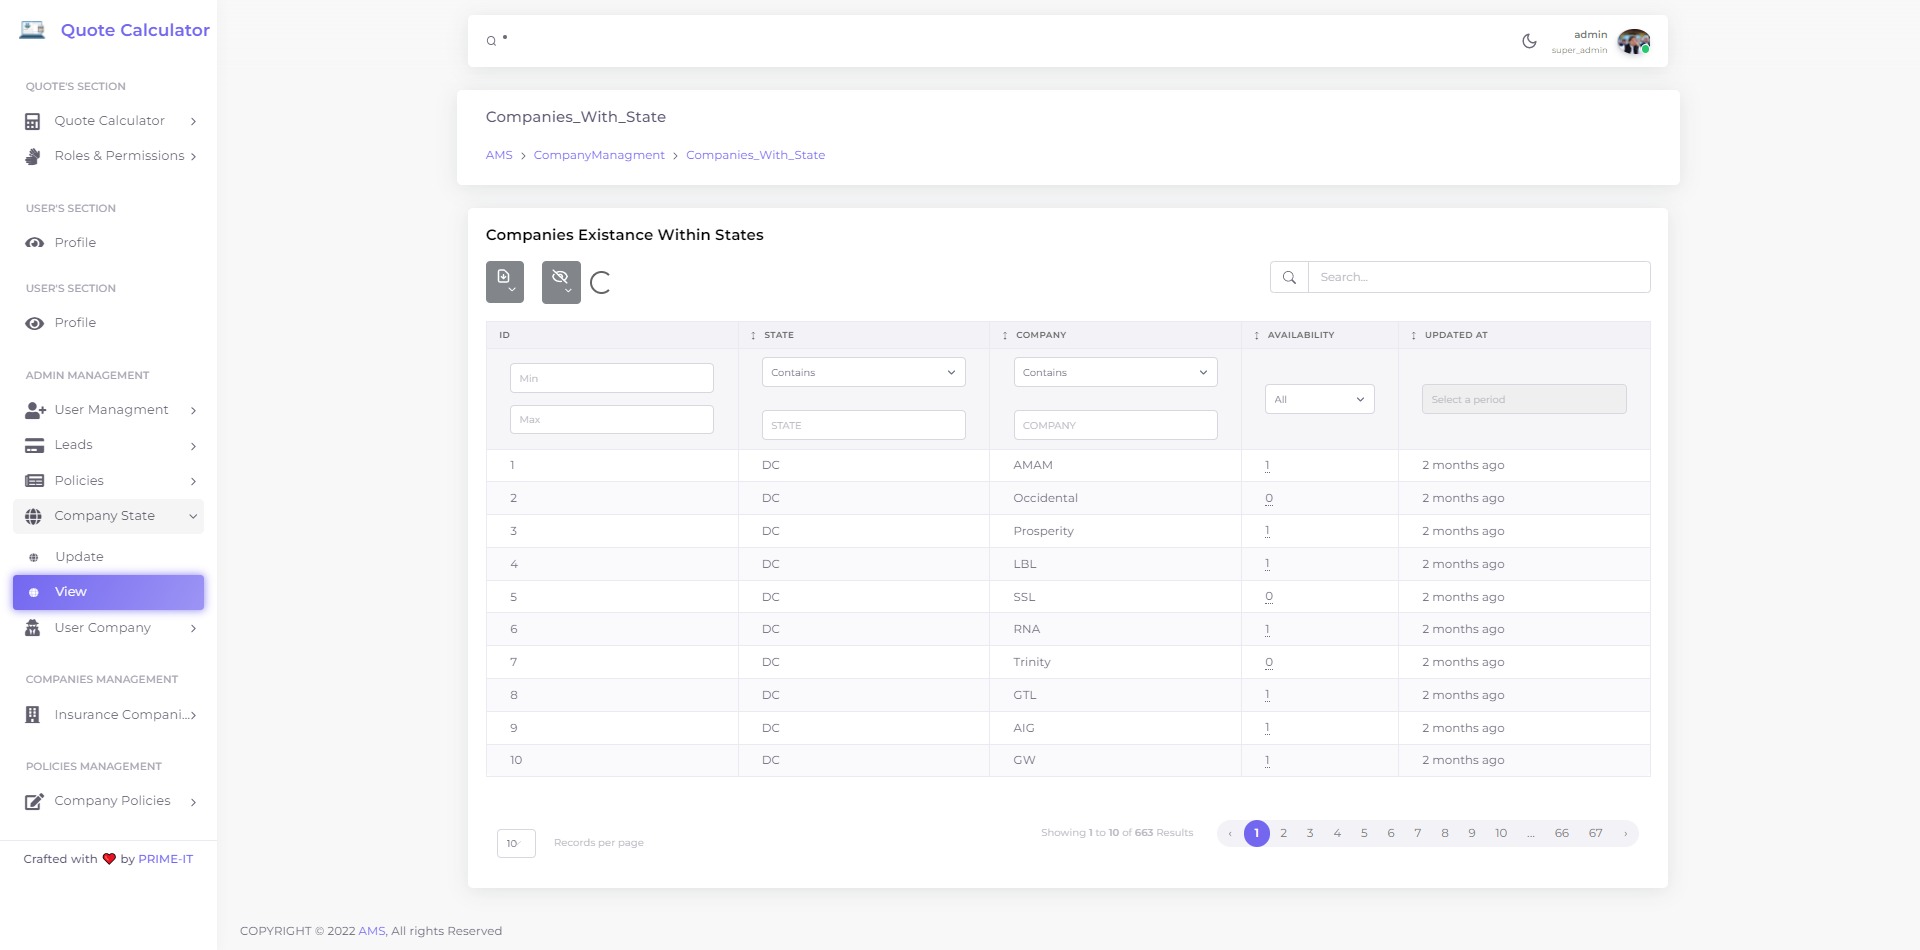Click the AMS breadcrumb link

(499, 155)
